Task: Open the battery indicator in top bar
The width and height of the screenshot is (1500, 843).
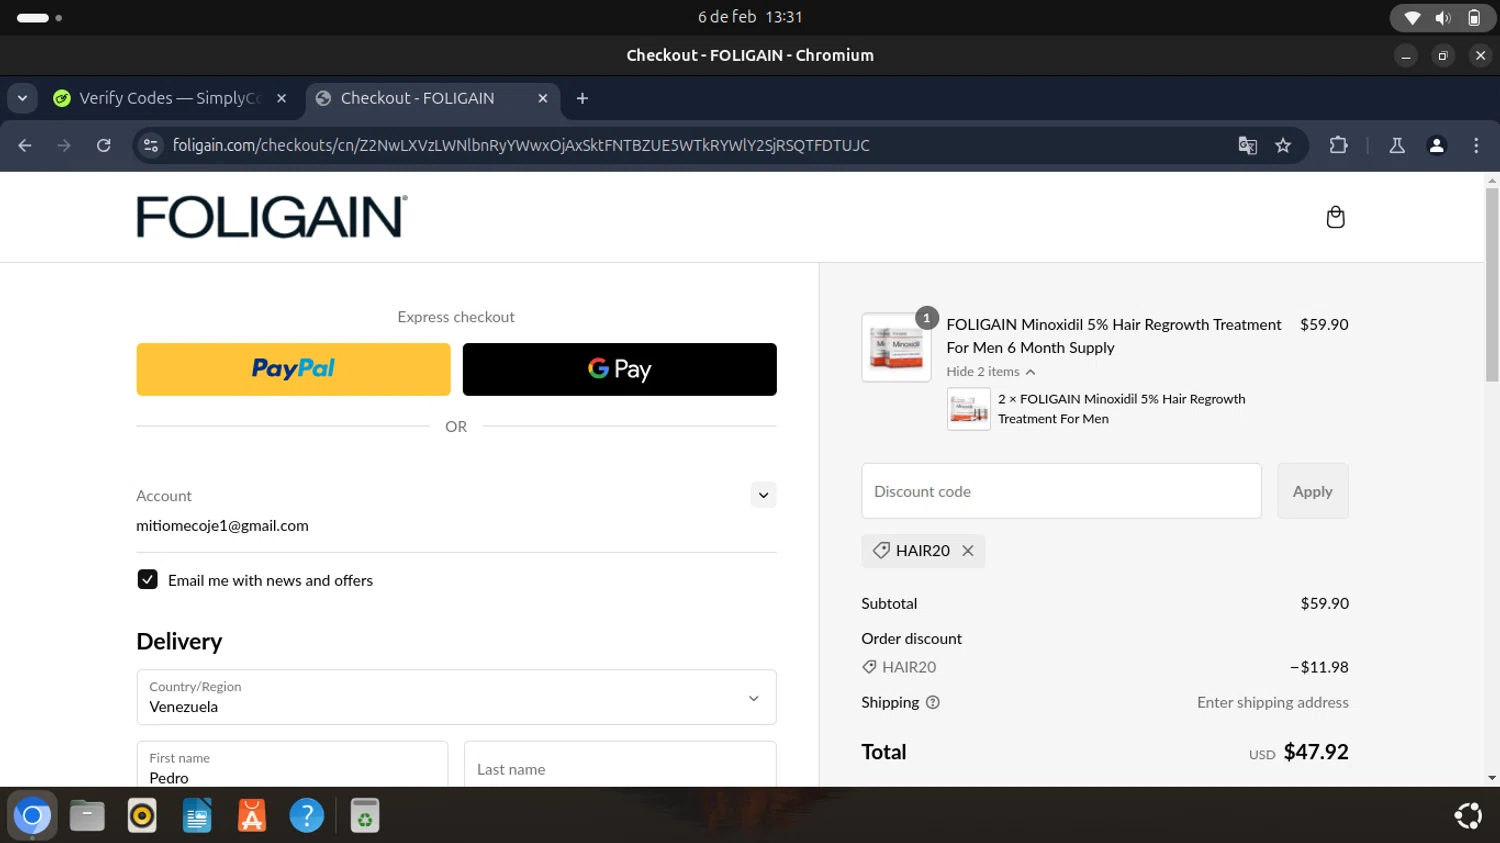Action: (x=1474, y=18)
